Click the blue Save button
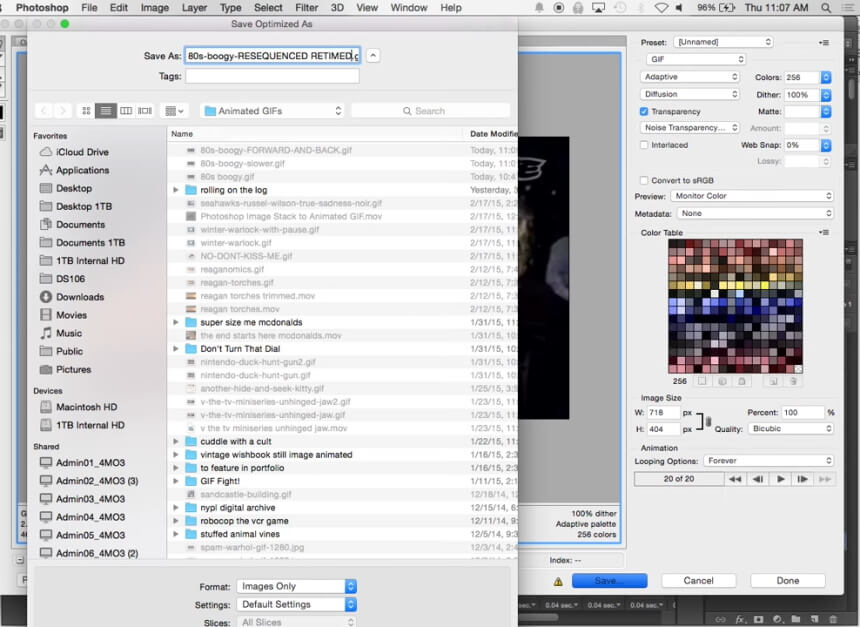The image size is (860, 627). (609, 581)
